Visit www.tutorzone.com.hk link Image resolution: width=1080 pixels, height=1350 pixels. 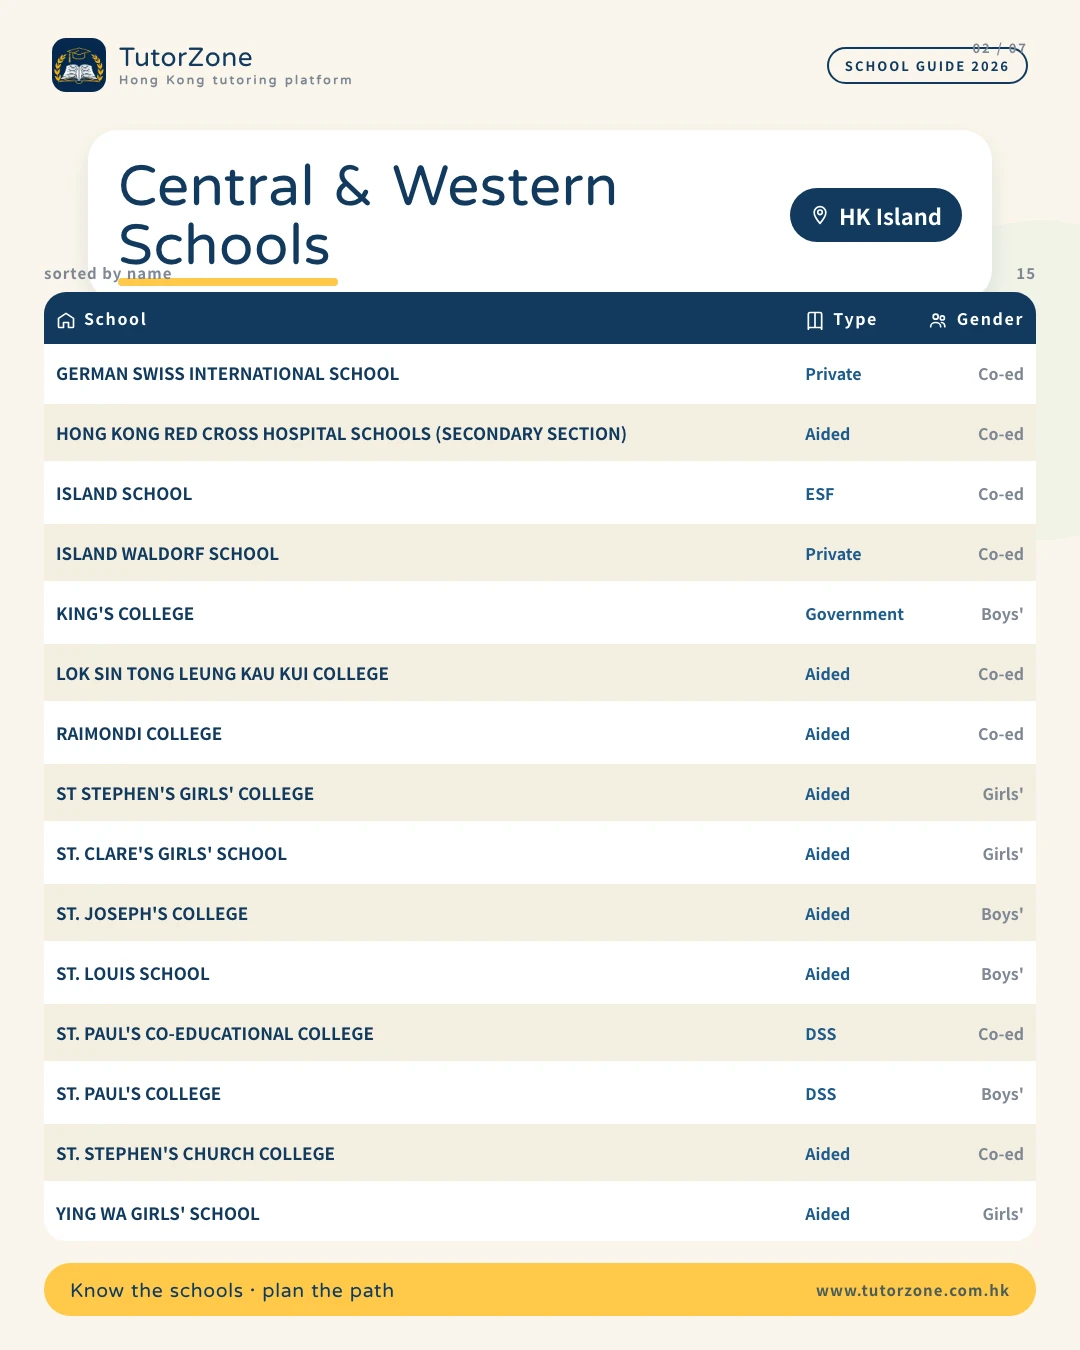(912, 1290)
